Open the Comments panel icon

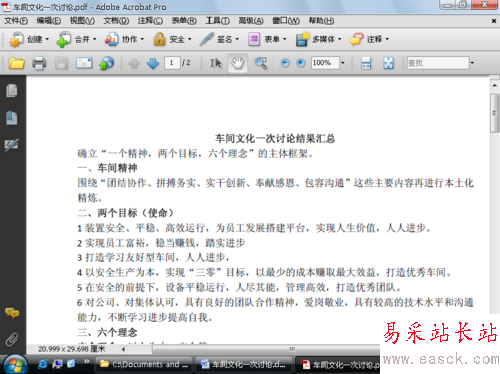click(12, 313)
